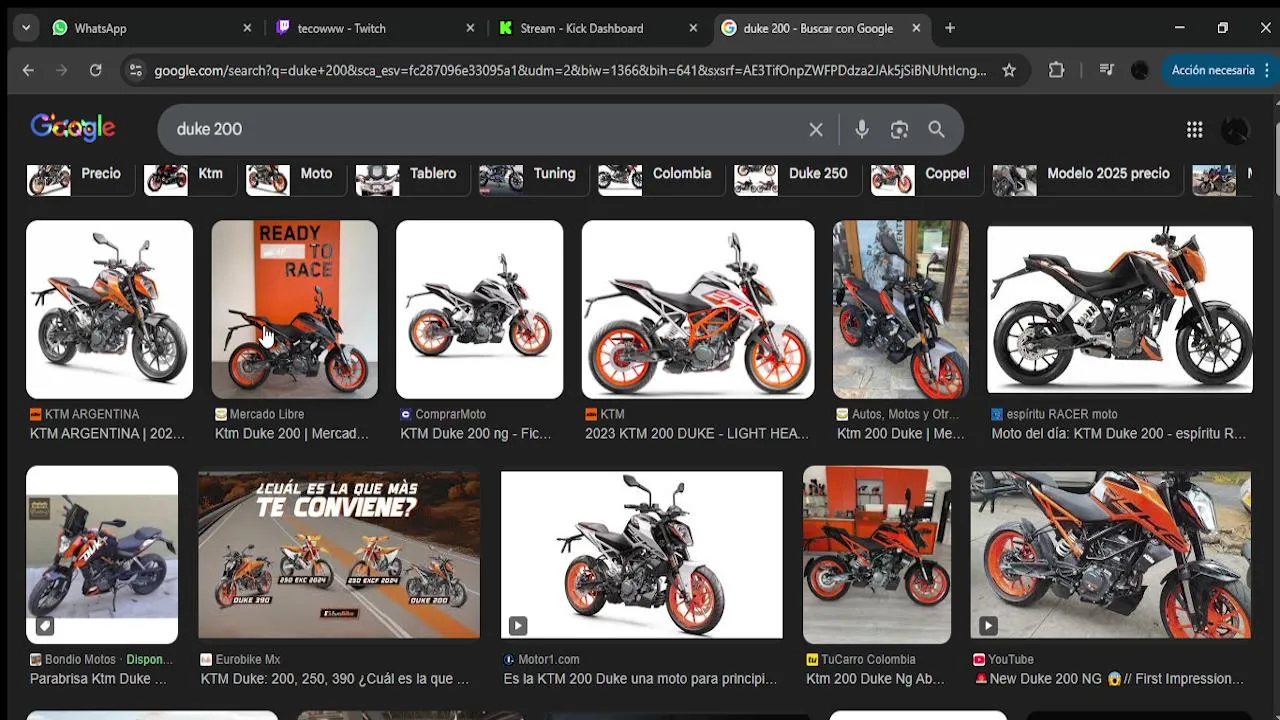Screen dimensions: 1280x720
Task: Open the tab search dropdown arrow
Action: 26,28
